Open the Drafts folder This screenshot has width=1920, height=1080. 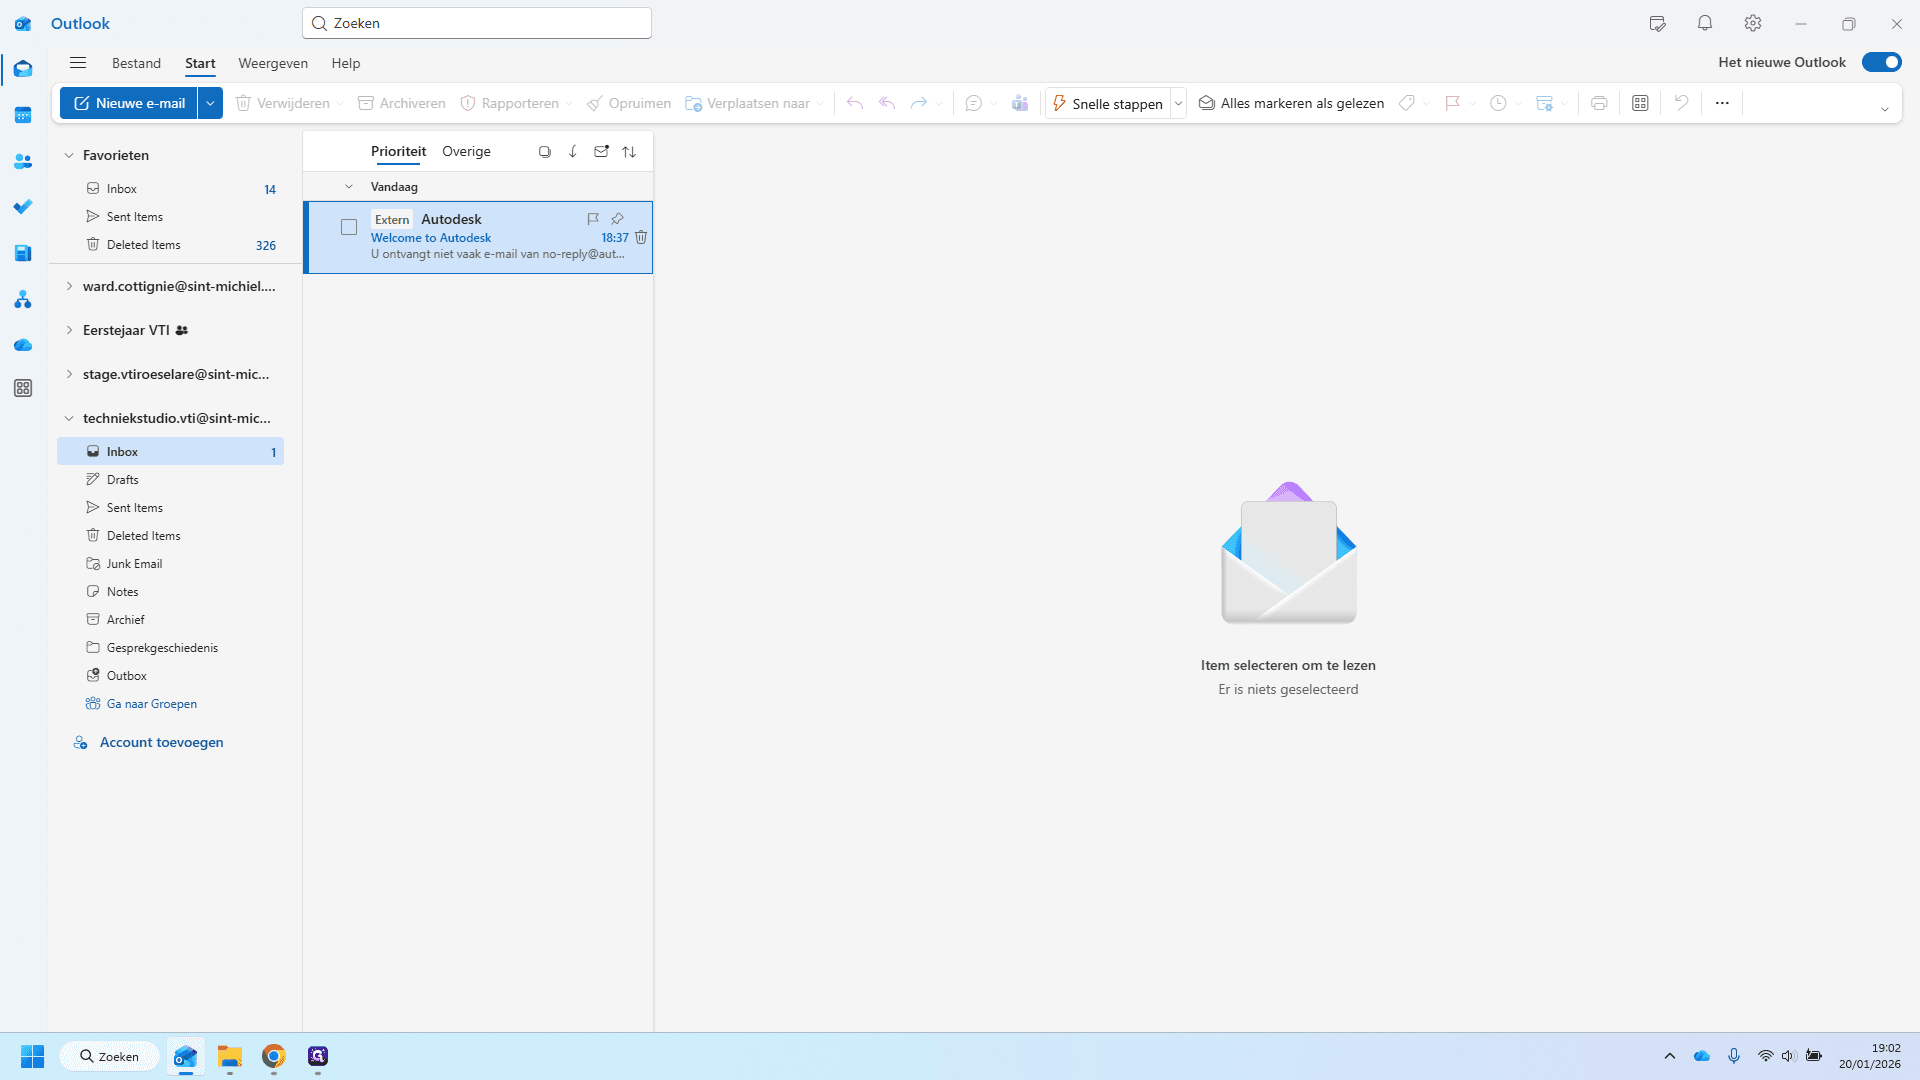point(170,480)
